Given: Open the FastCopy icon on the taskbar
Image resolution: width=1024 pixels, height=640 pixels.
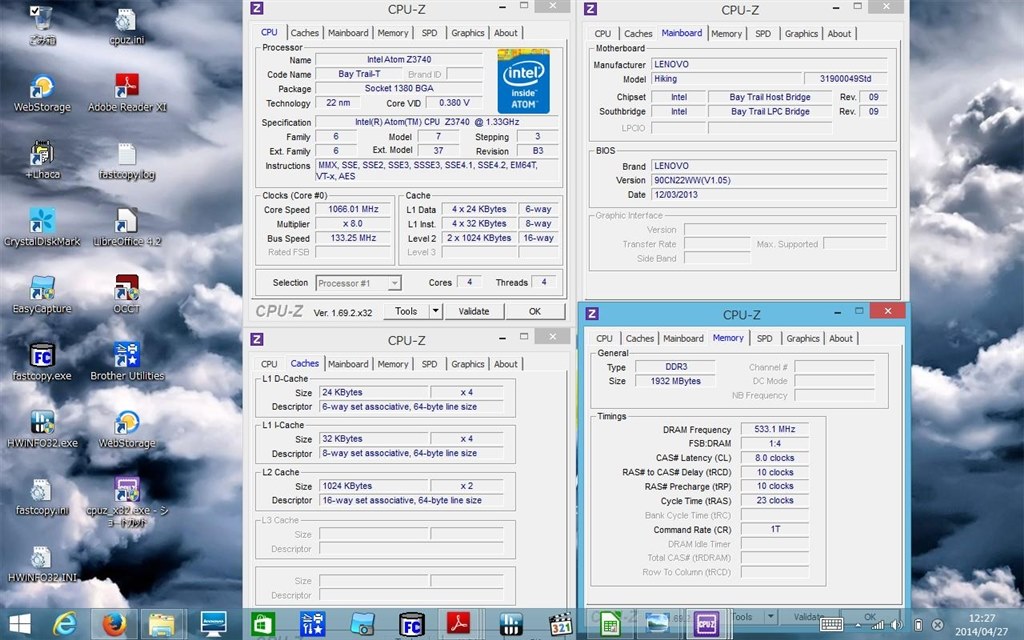Looking at the screenshot, I should [x=411, y=624].
